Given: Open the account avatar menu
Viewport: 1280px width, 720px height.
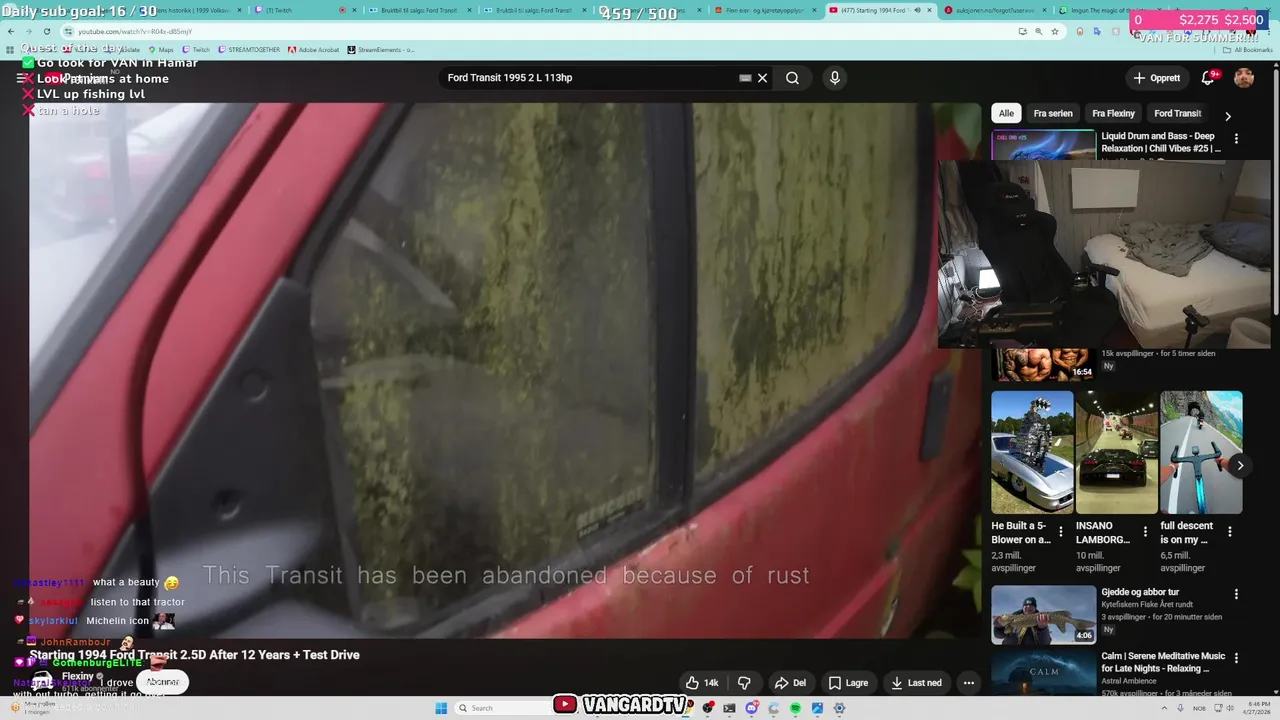Looking at the screenshot, I should click(1244, 78).
